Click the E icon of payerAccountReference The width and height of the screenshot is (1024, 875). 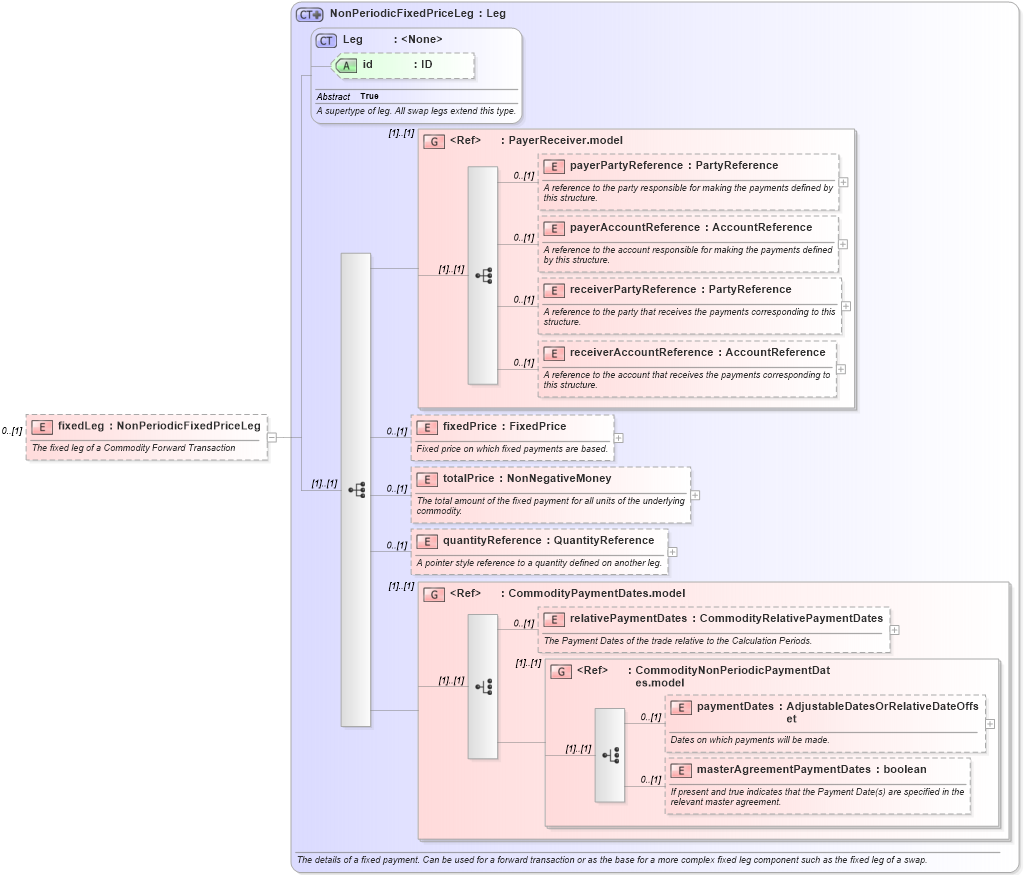pyautogui.click(x=554, y=229)
